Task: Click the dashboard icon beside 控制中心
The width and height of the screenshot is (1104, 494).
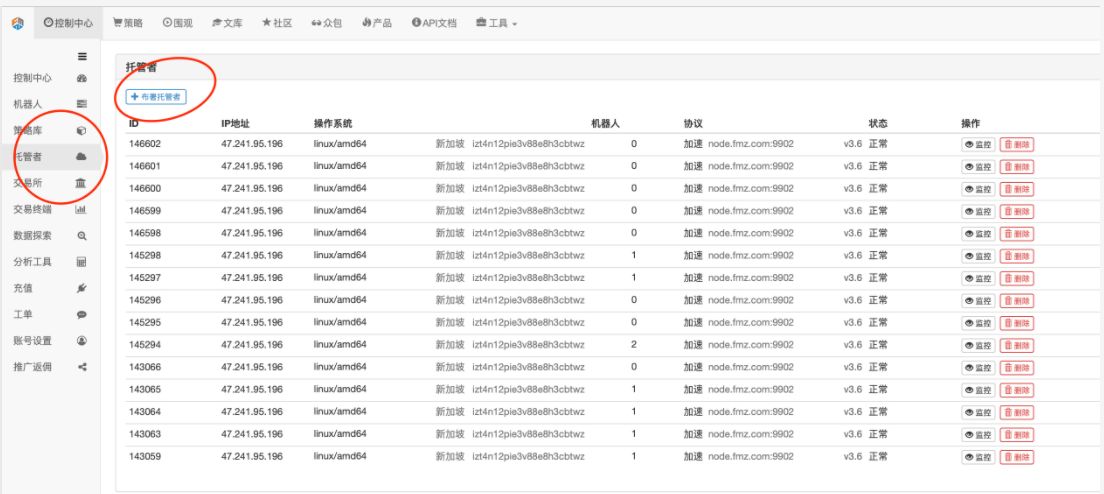Action: point(82,78)
